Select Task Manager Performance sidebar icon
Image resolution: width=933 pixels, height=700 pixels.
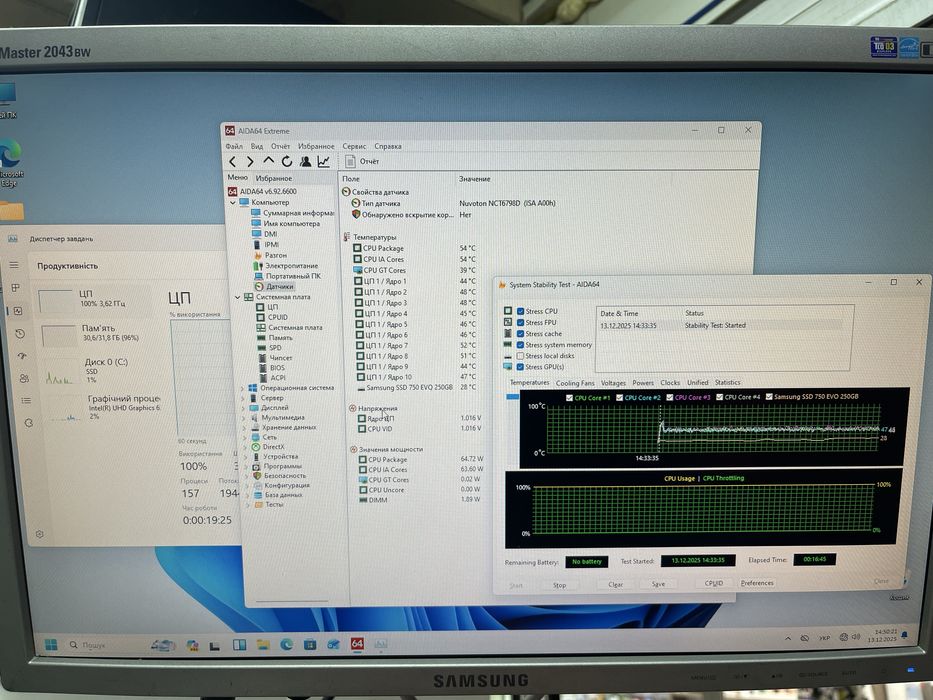18,311
